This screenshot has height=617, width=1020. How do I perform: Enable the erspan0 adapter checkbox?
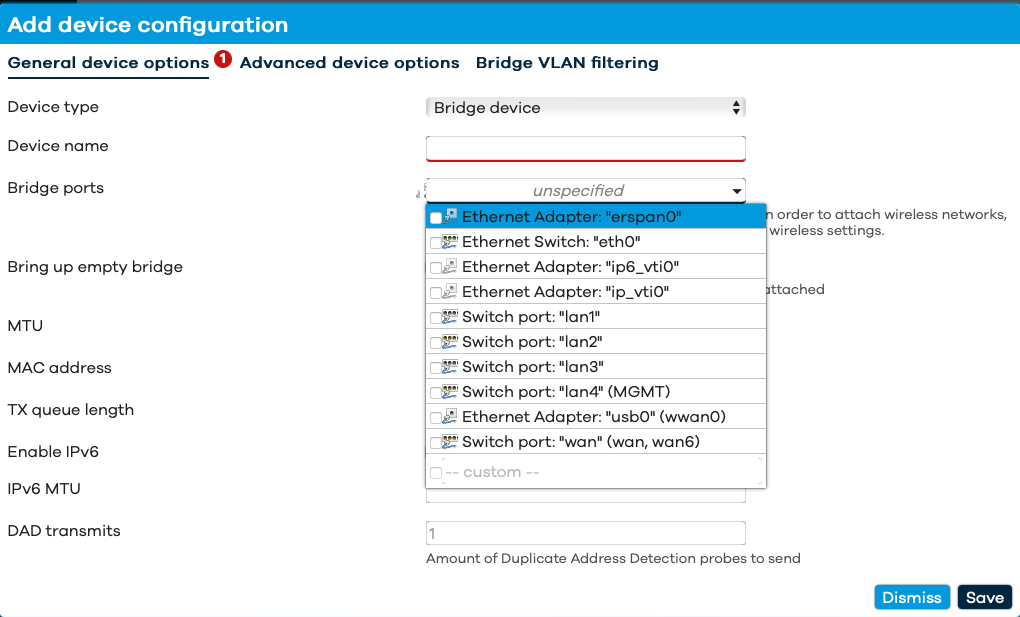point(436,218)
